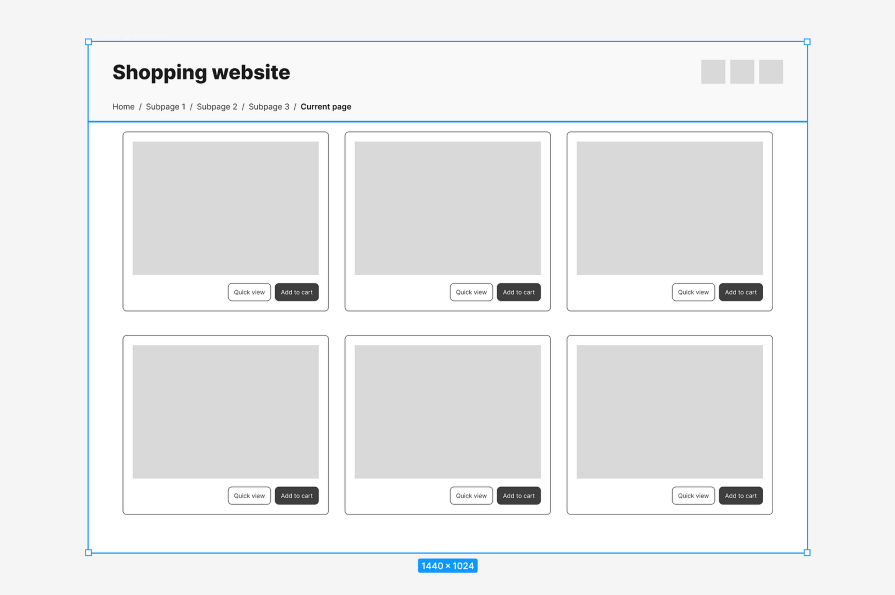Click the Shopping website heading

click(200, 72)
